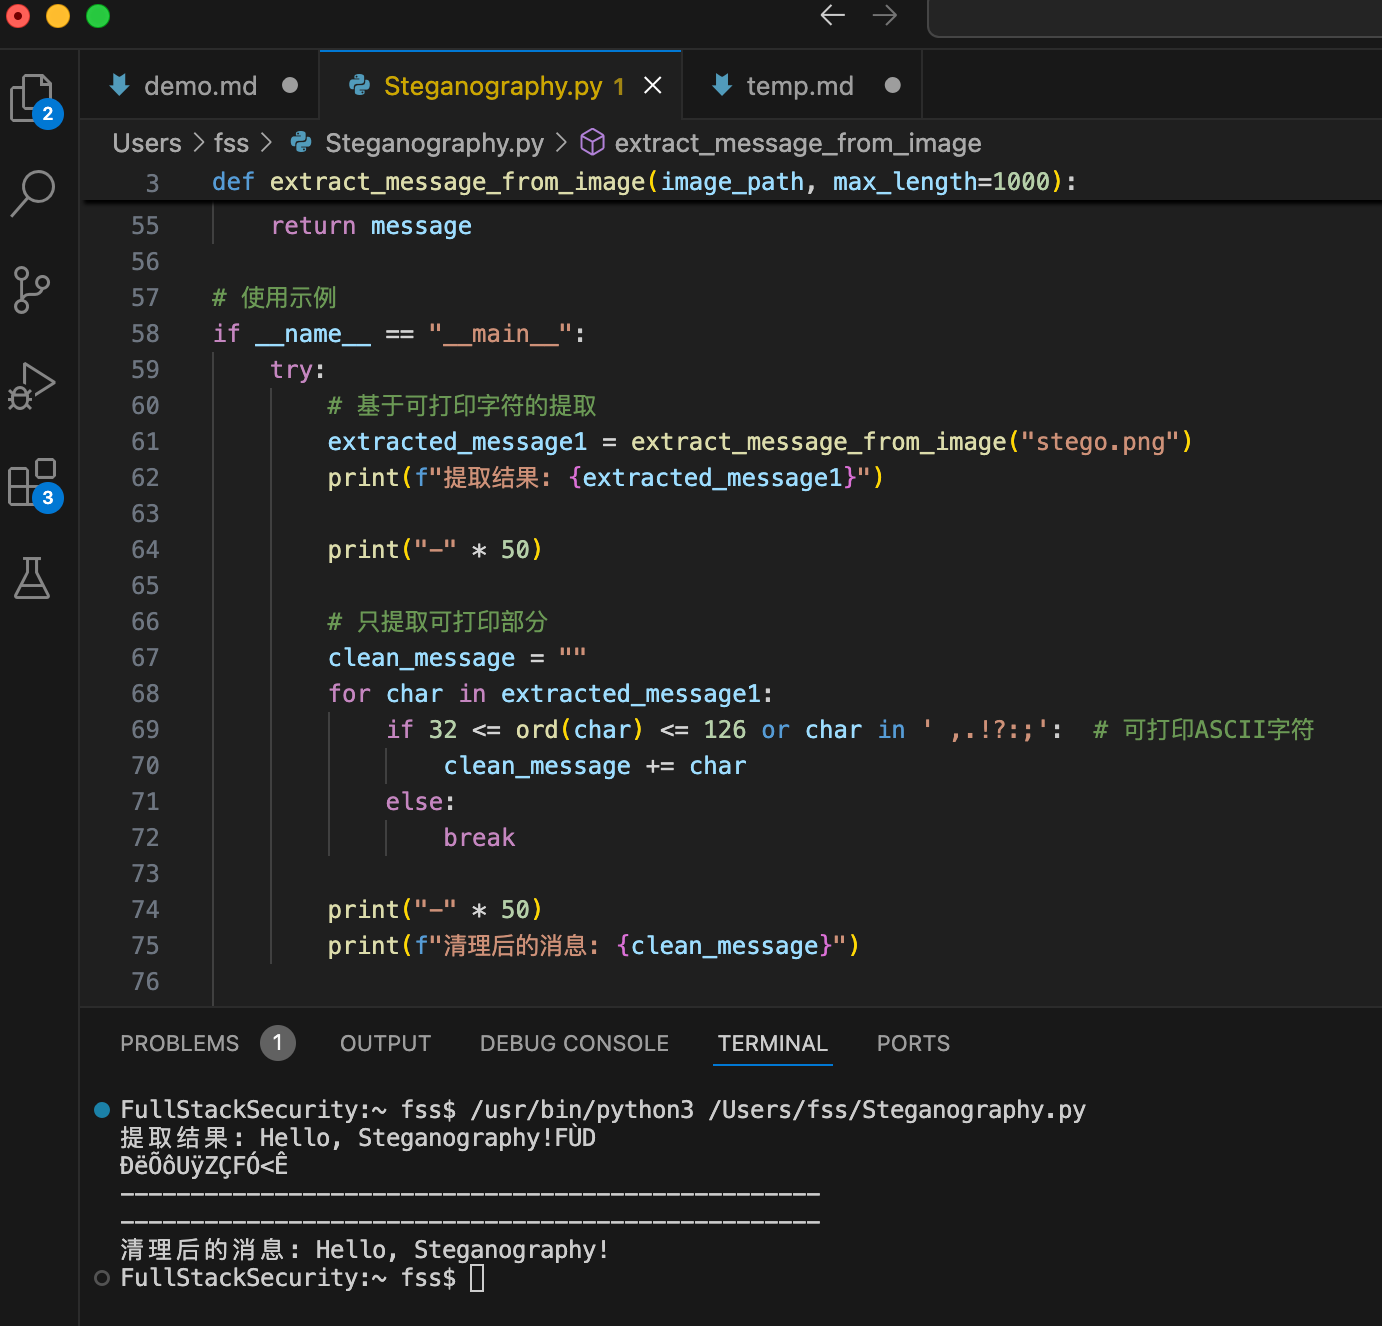The height and width of the screenshot is (1326, 1382).
Task: Click the Users breadcrumb segment
Action: point(147,143)
